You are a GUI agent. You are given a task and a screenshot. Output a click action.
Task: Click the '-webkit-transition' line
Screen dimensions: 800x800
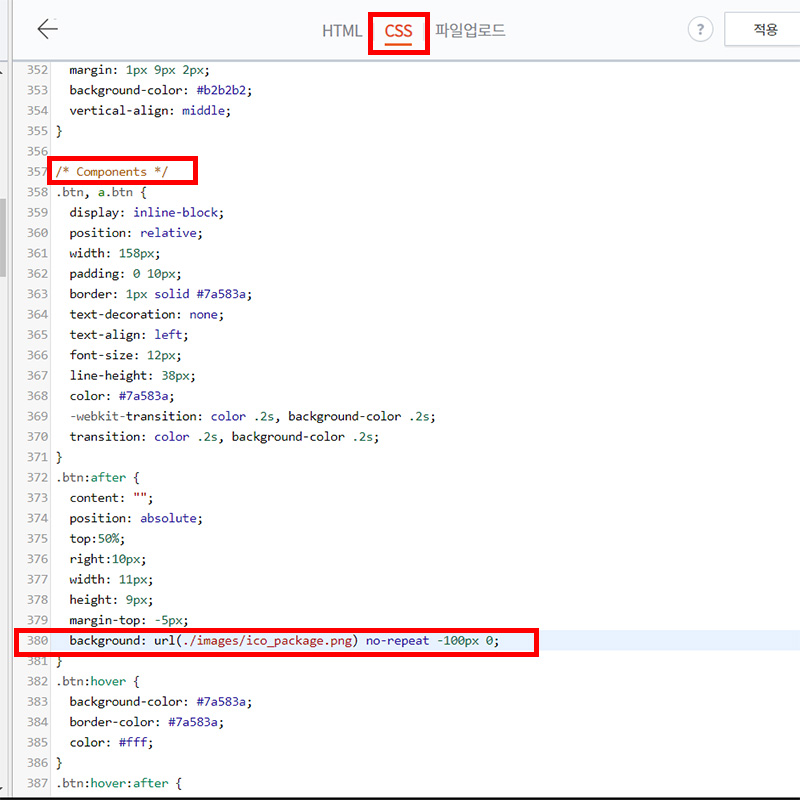pyautogui.click(x=253, y=416)
